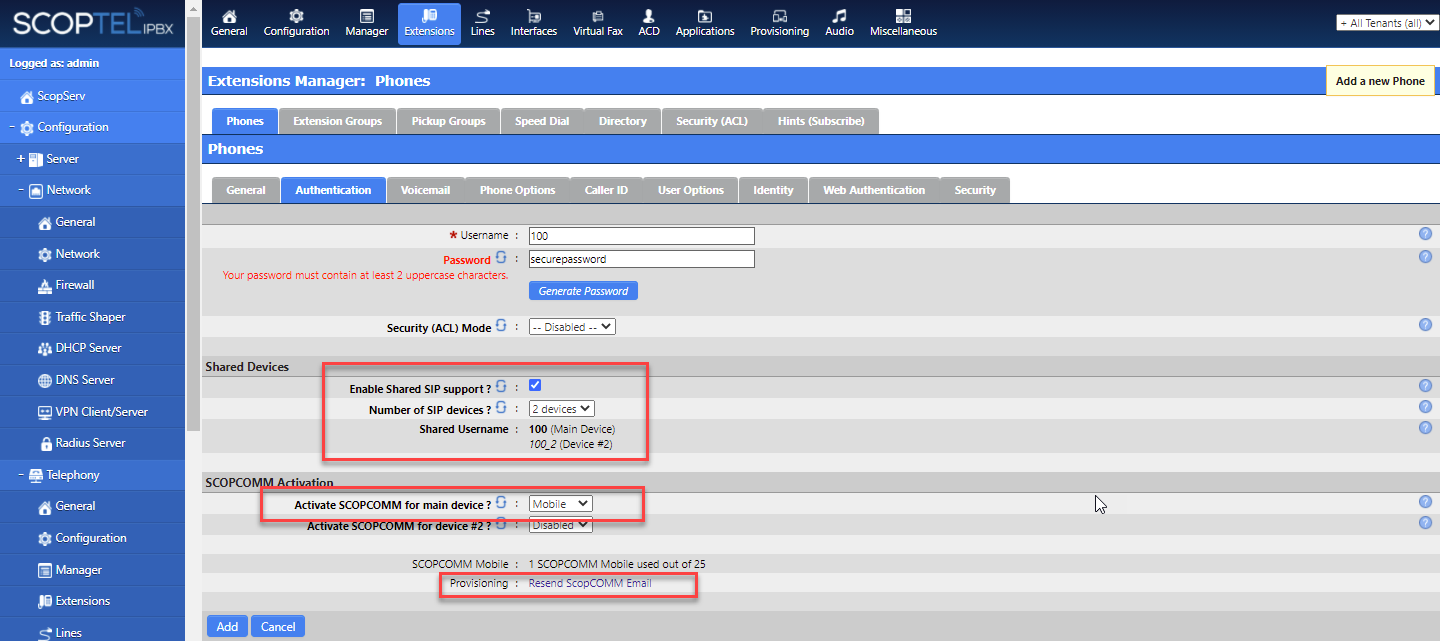Switch to the Identity sub-tab

click(x=773, y=190)
